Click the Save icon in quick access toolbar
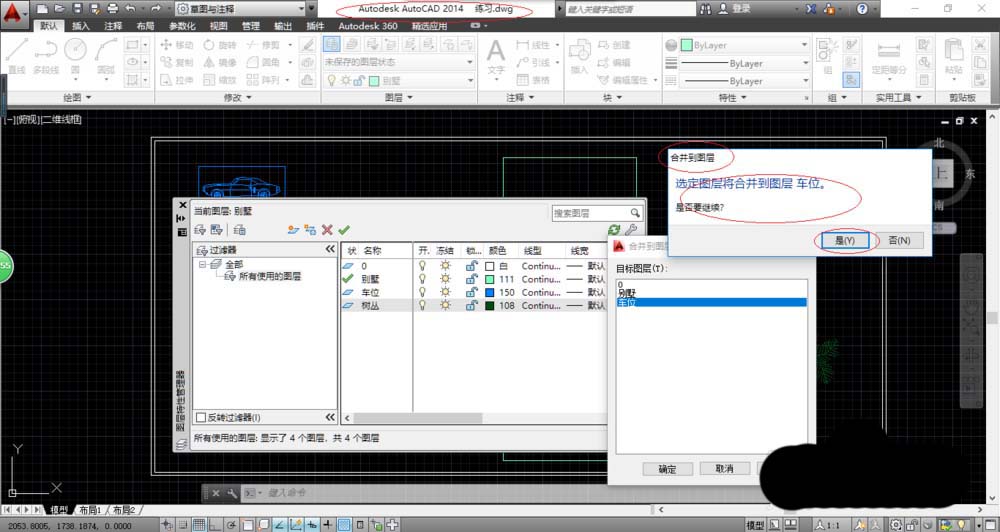 tap(77, 9)
